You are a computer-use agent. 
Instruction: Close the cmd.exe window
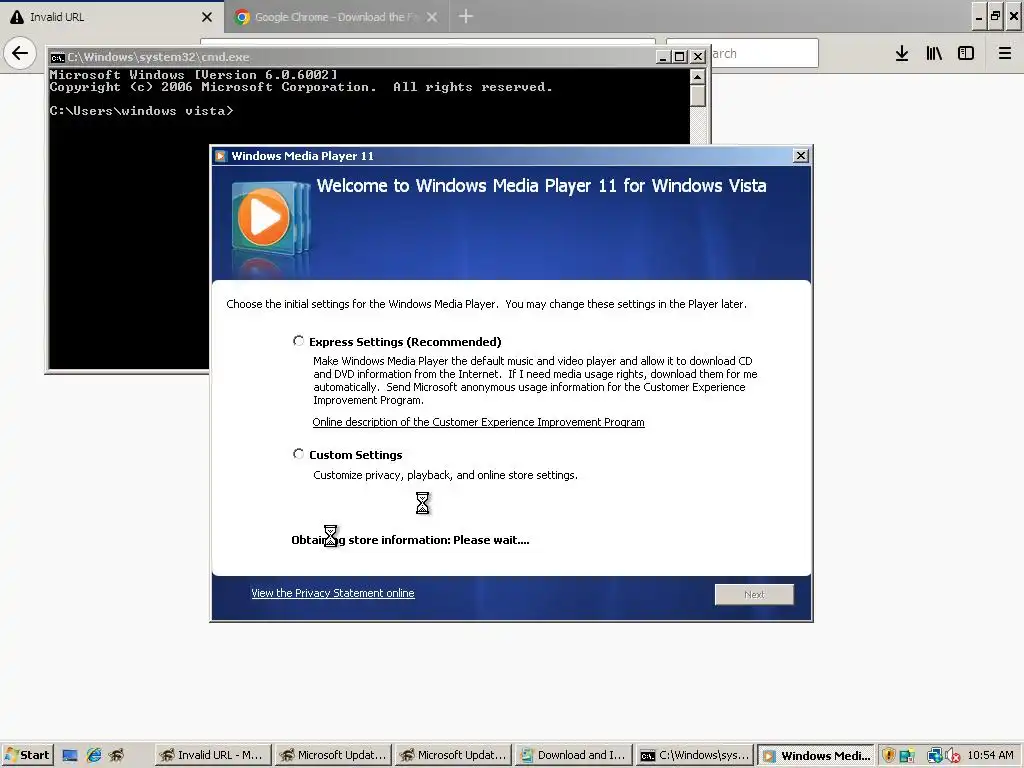click(698, 57)
